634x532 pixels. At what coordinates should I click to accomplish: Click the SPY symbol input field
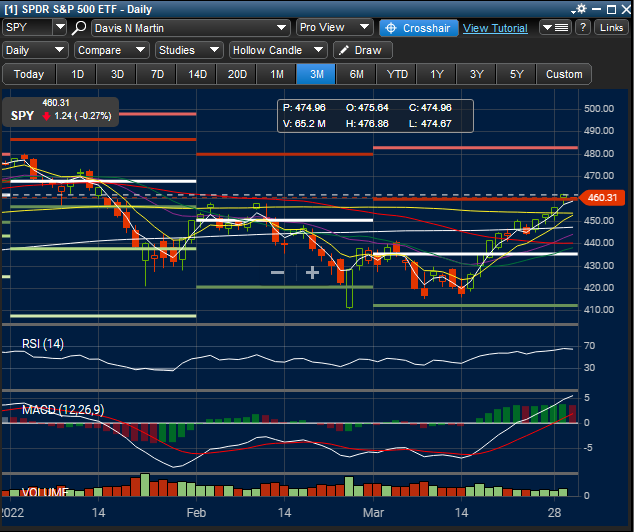27,27
